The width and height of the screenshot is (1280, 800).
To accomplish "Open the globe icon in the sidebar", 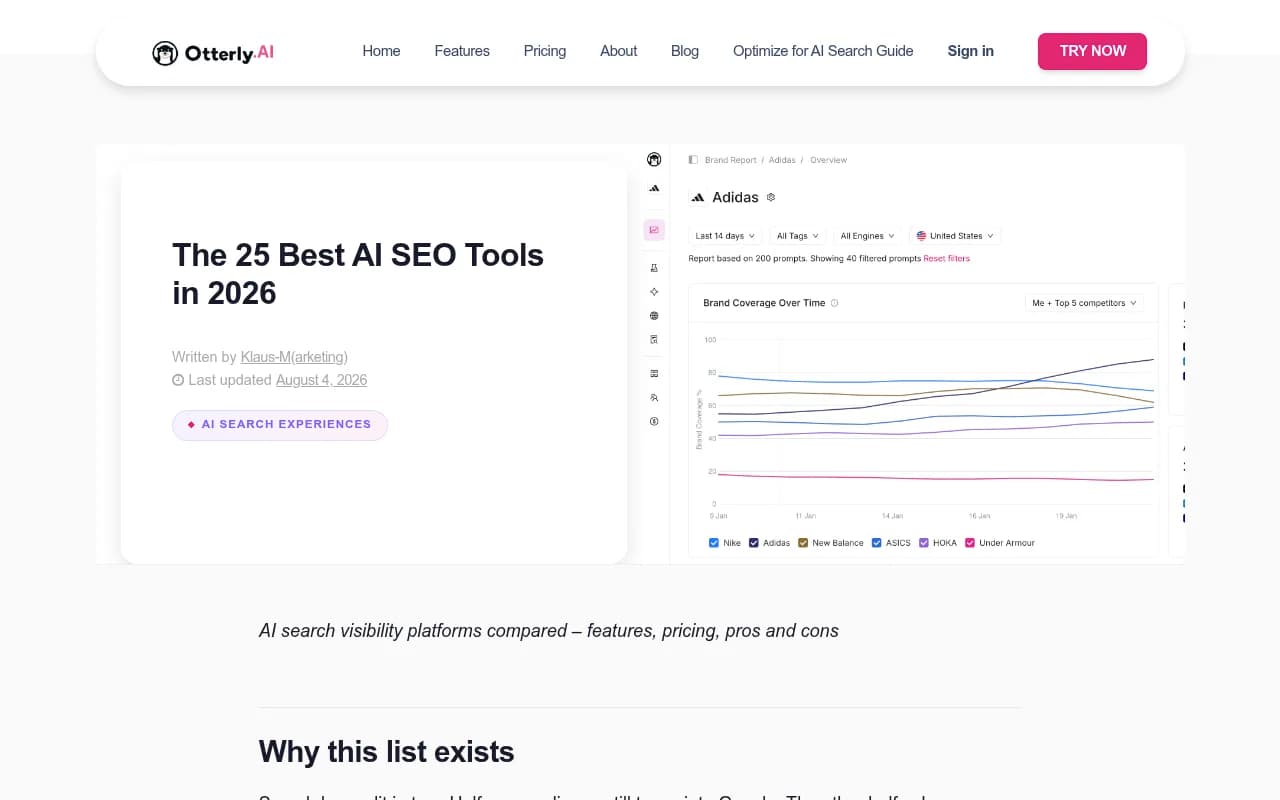I will tap(654, 316).
